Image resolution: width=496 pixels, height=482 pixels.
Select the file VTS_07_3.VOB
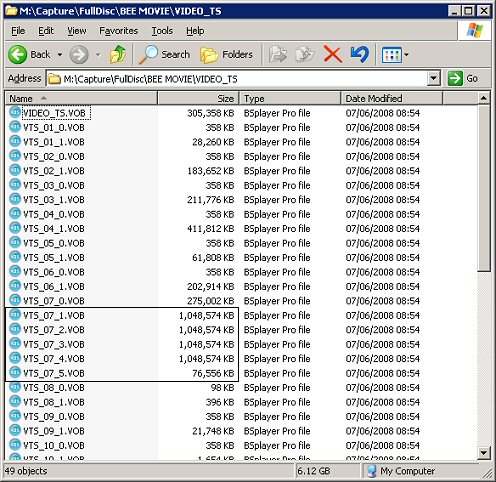[54, 344]
